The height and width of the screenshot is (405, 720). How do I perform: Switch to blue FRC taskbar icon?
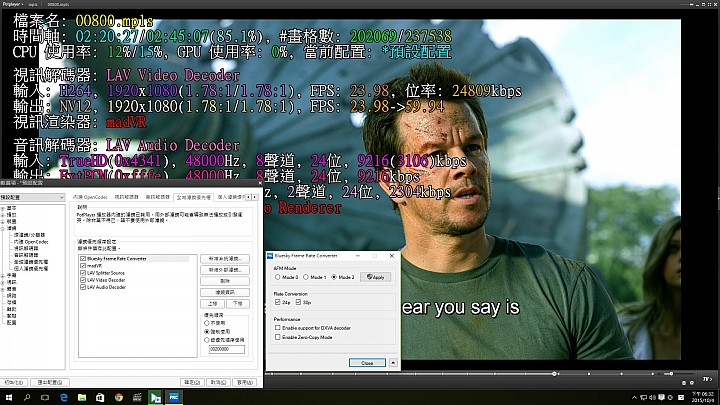[x=174, y=398]
